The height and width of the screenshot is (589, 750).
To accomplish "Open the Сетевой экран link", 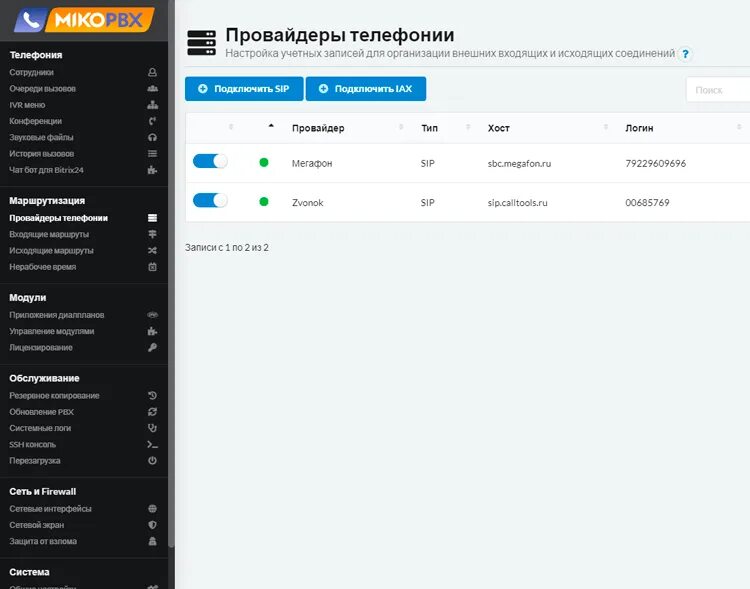I will 37,525.
